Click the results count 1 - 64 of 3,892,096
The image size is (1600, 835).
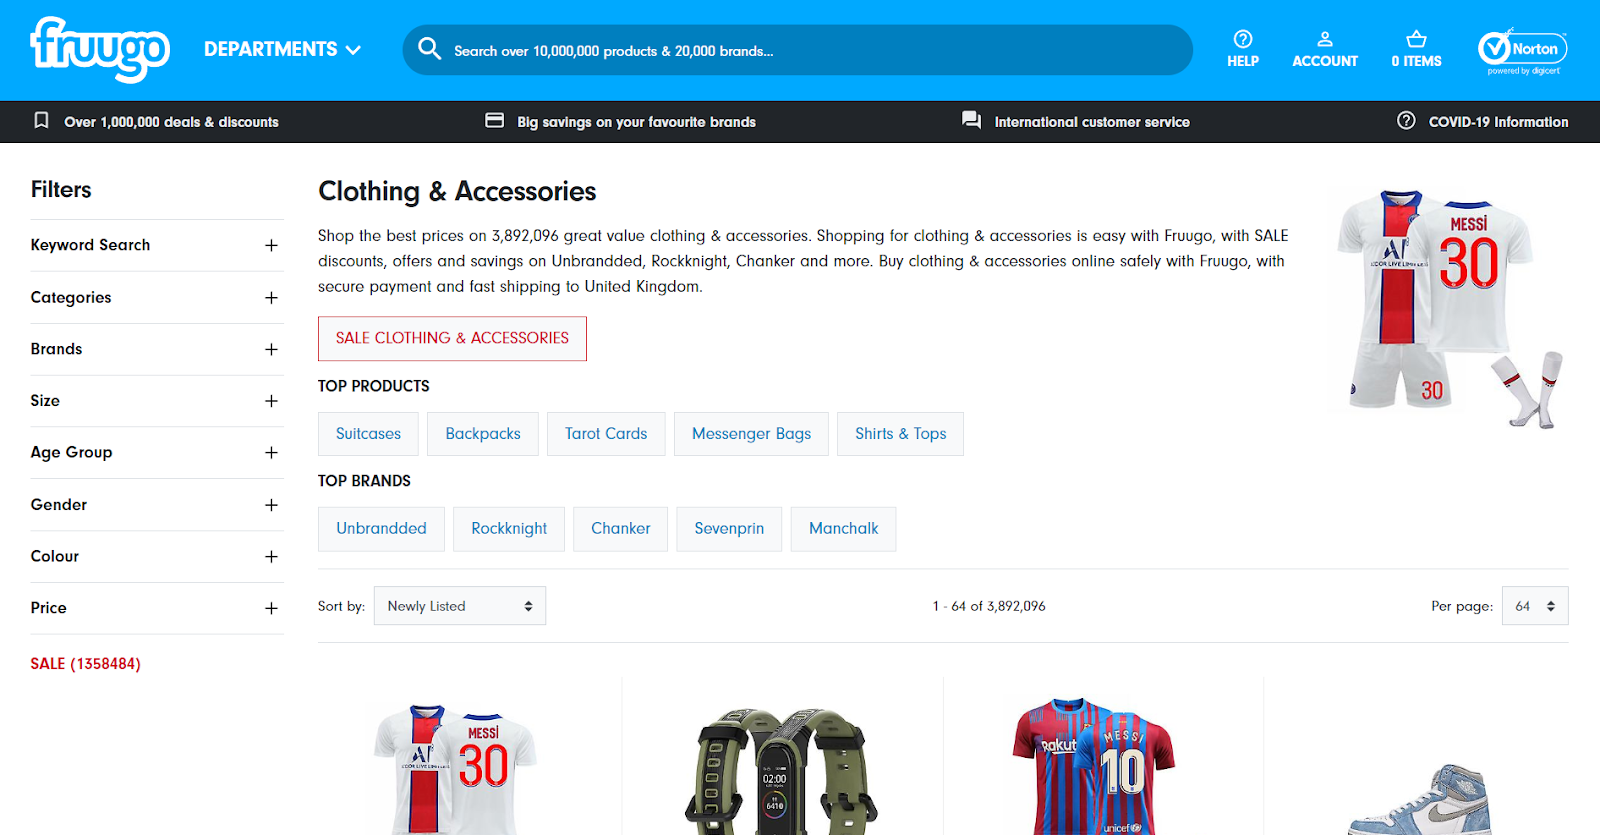click(989, 606)
